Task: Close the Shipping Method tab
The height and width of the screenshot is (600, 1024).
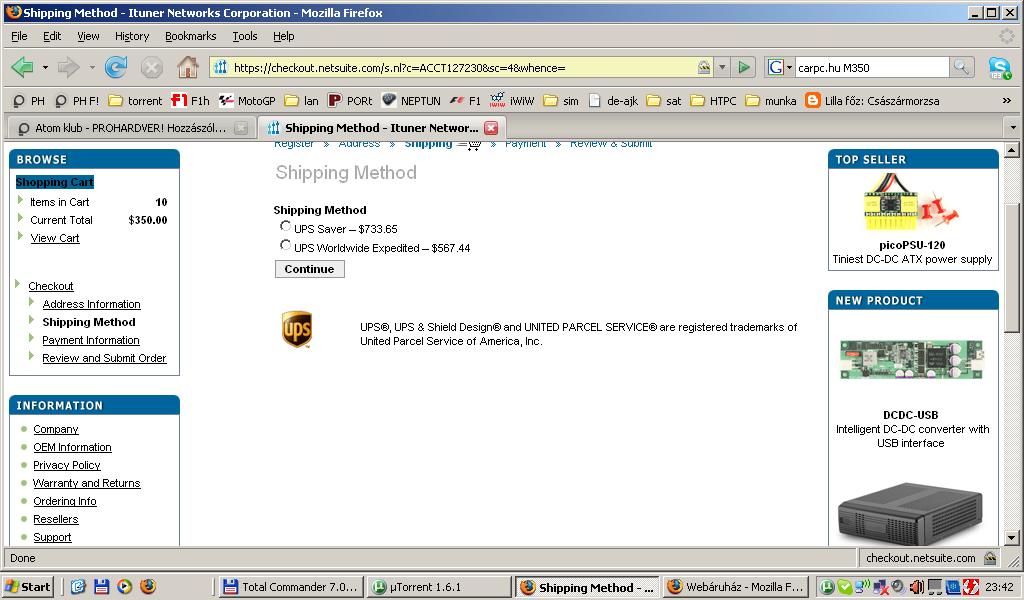Action: click(x=491, y=128)
